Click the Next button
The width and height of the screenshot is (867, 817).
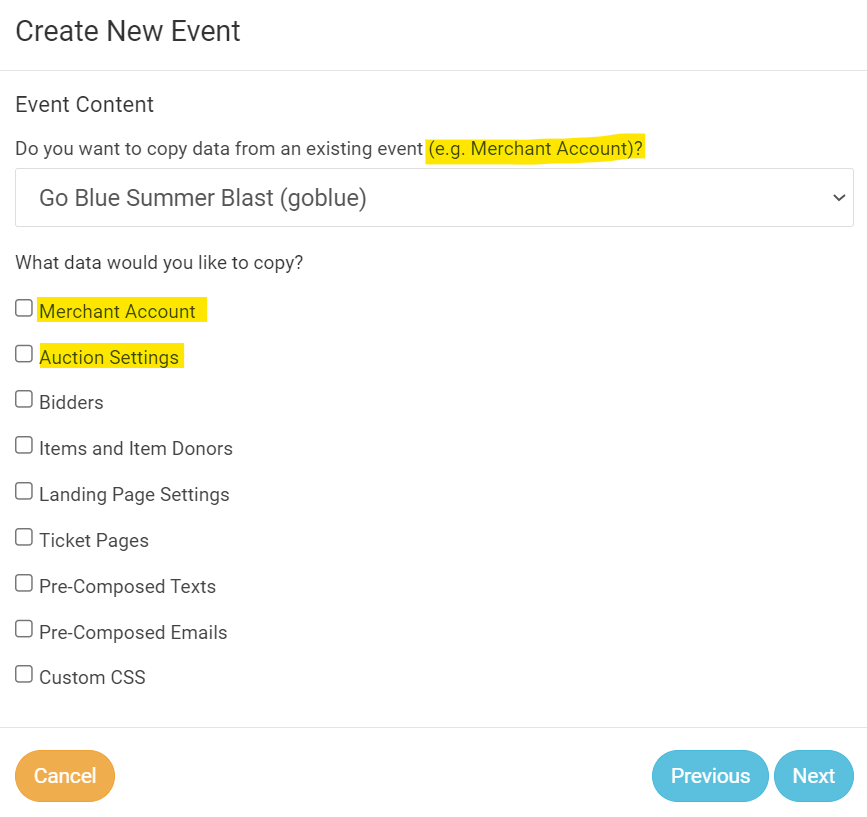(x=813, y=776)
